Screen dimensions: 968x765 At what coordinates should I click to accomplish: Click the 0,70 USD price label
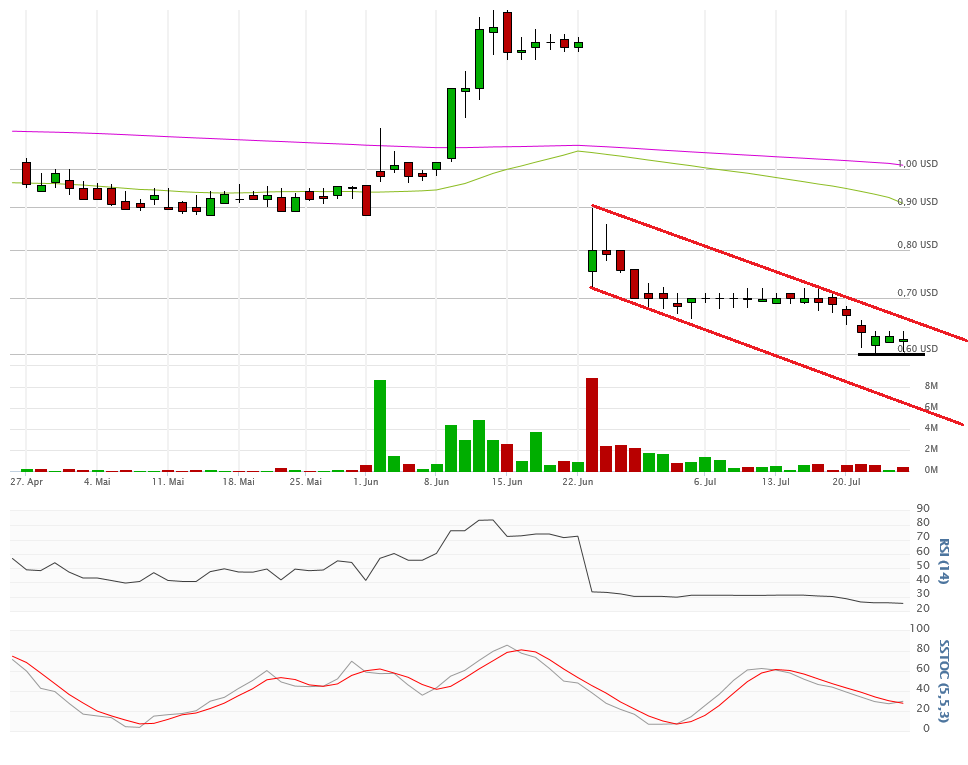click(917, 293)
